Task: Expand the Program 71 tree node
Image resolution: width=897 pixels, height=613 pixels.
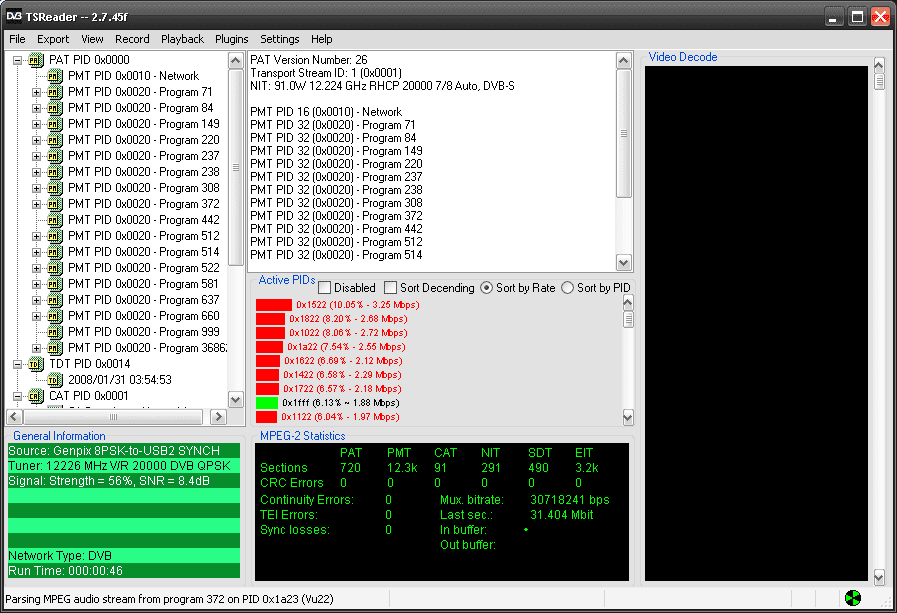Action: 36,92
